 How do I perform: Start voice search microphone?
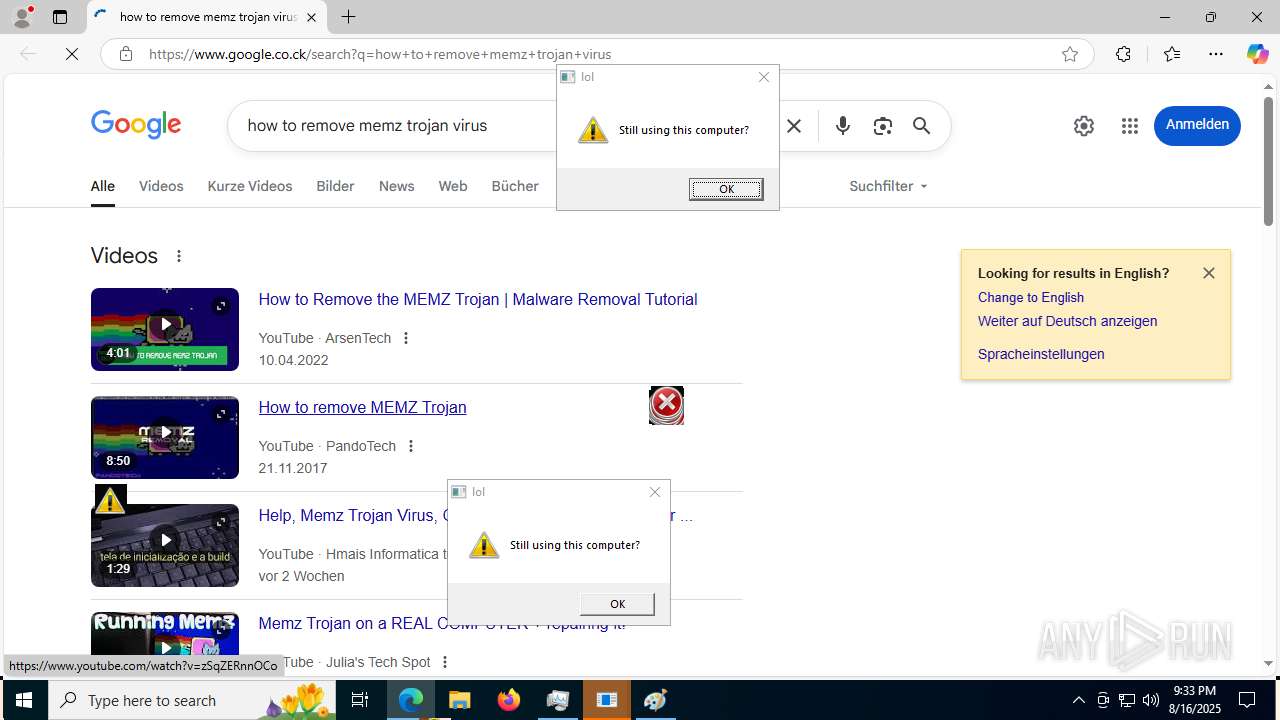click(843, 126)
